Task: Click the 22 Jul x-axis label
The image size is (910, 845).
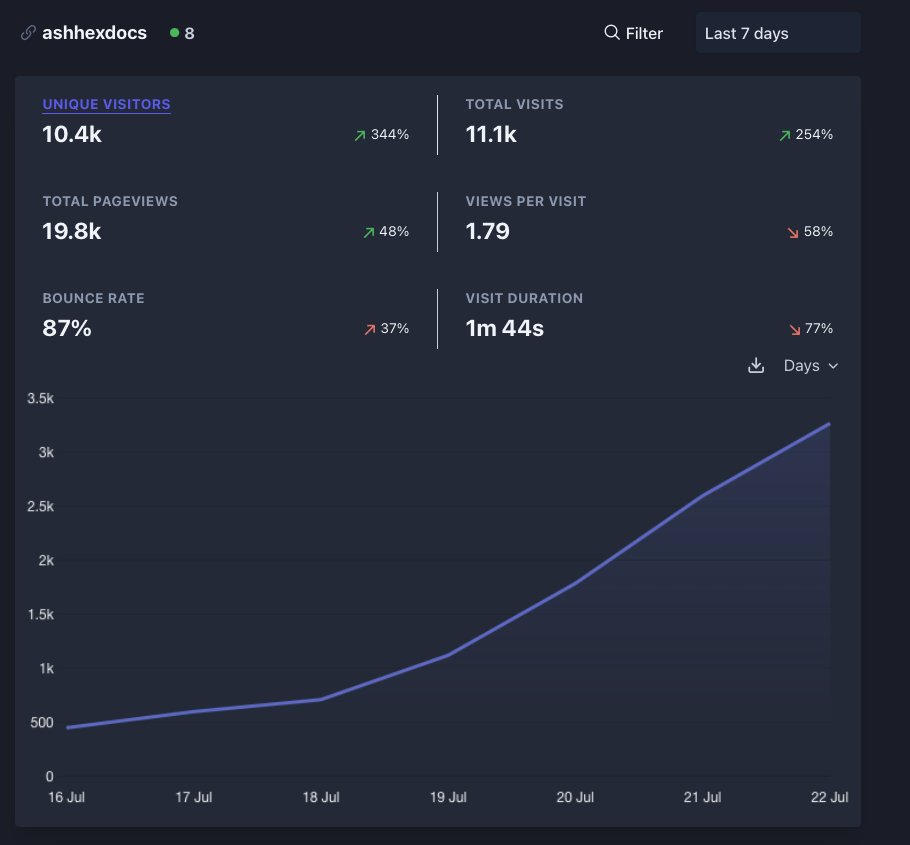Action: pyautogui.click(x=829, y=797)
